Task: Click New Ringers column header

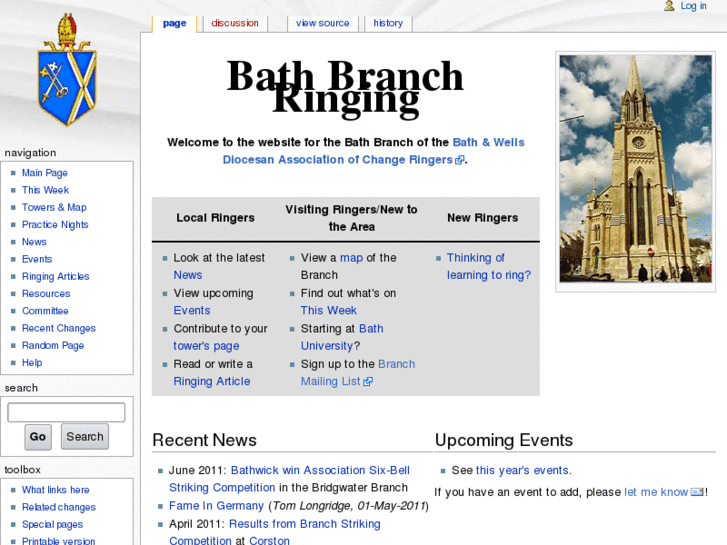Action: [482, 218]
